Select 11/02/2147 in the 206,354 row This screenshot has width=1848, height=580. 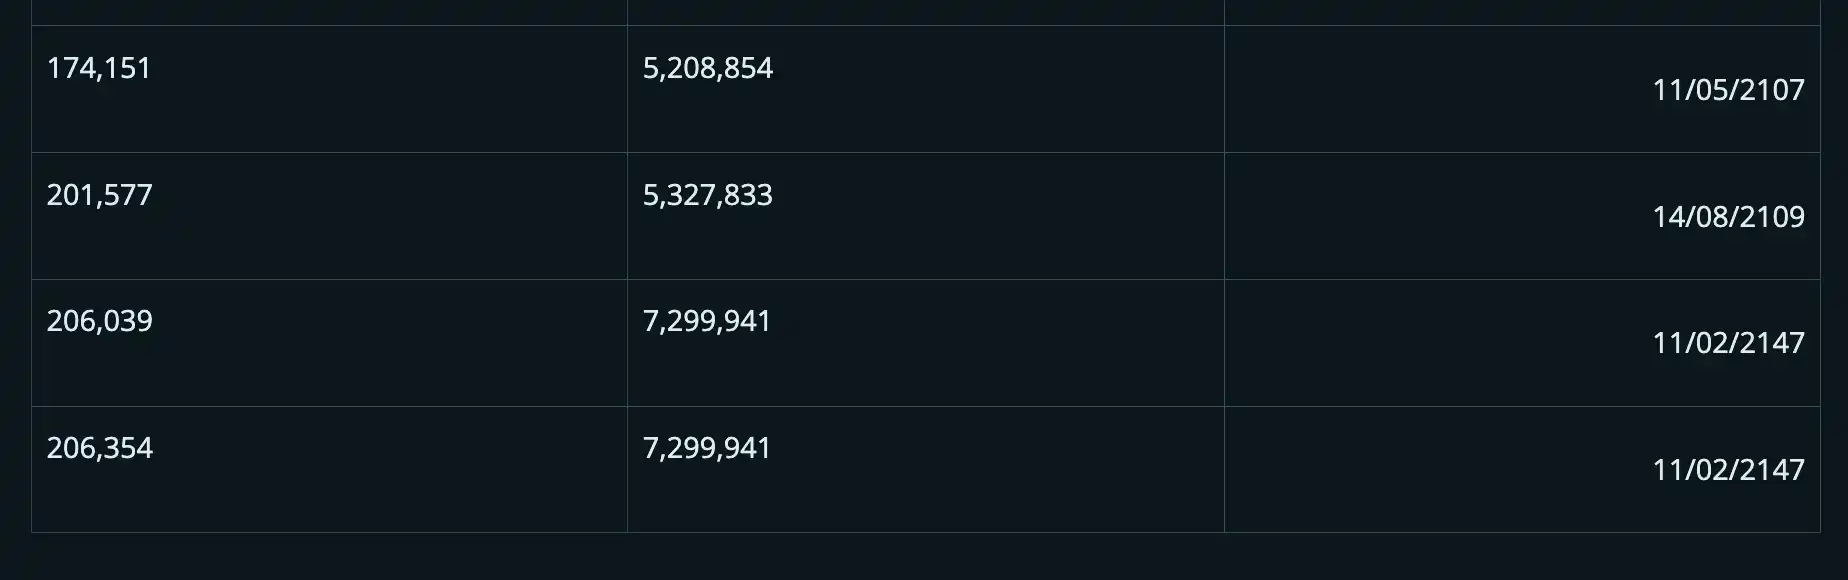point(1727,470)
